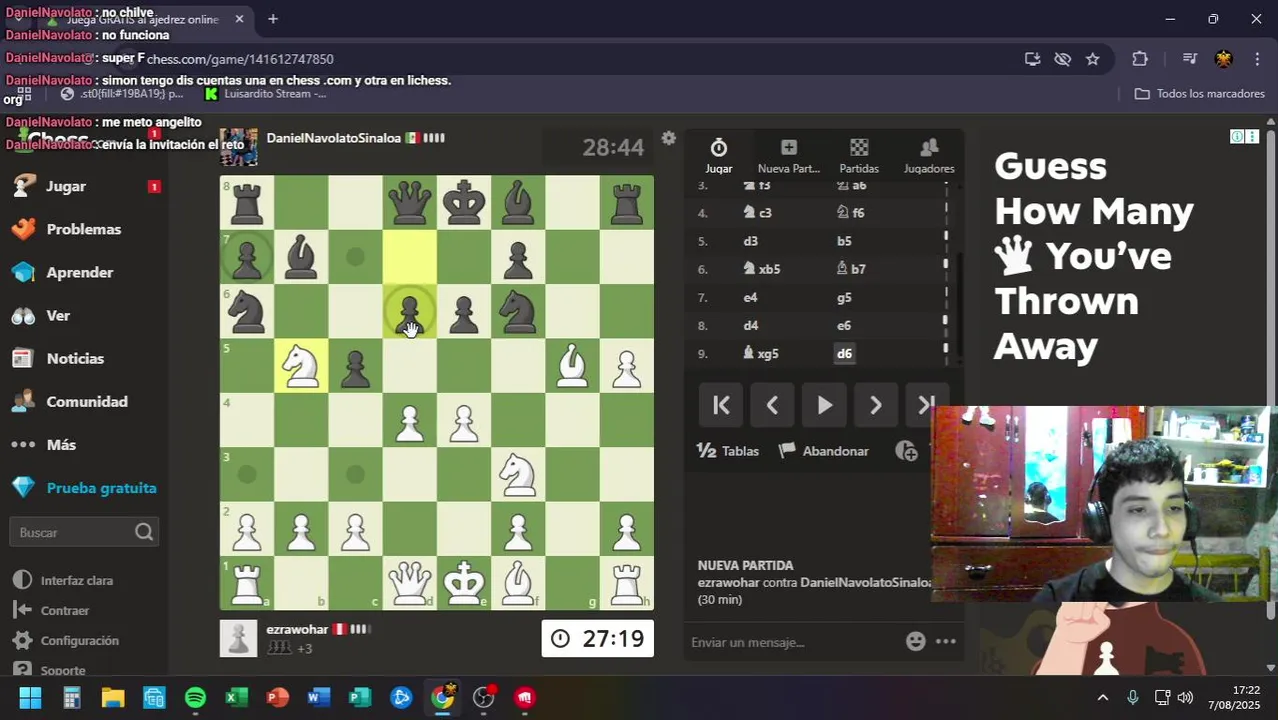Open OBS Studio from taskbar
1278x720 pixels.
484,697
